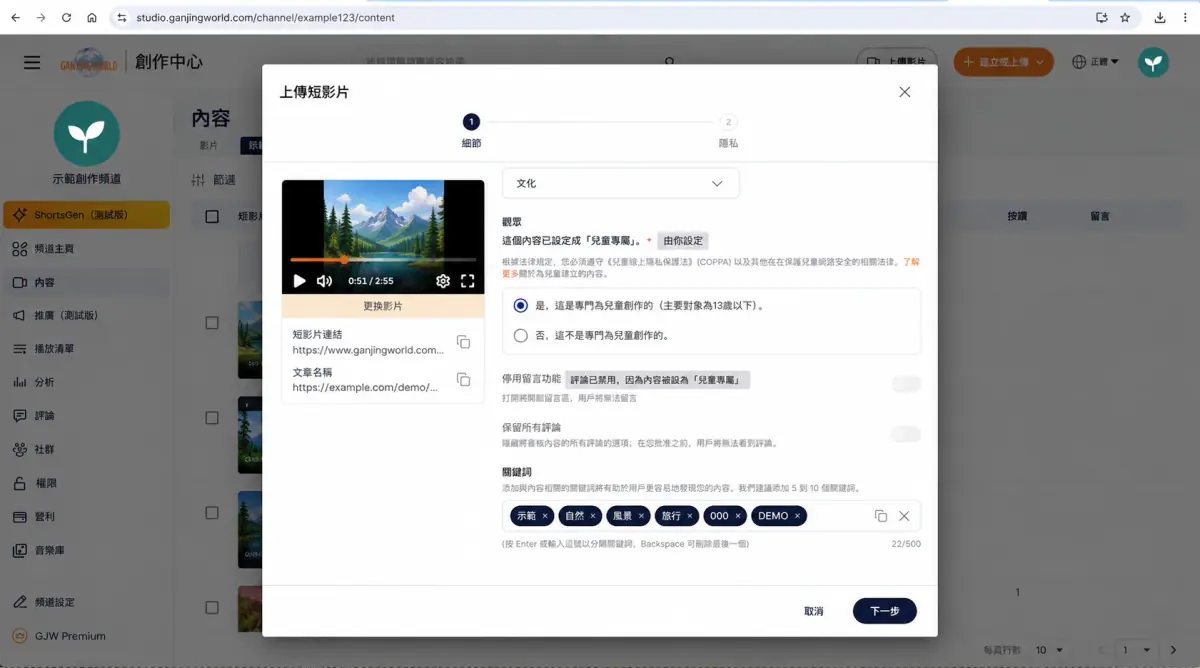
Task: Clear all keywords X icon
Action: coord(904,516)
